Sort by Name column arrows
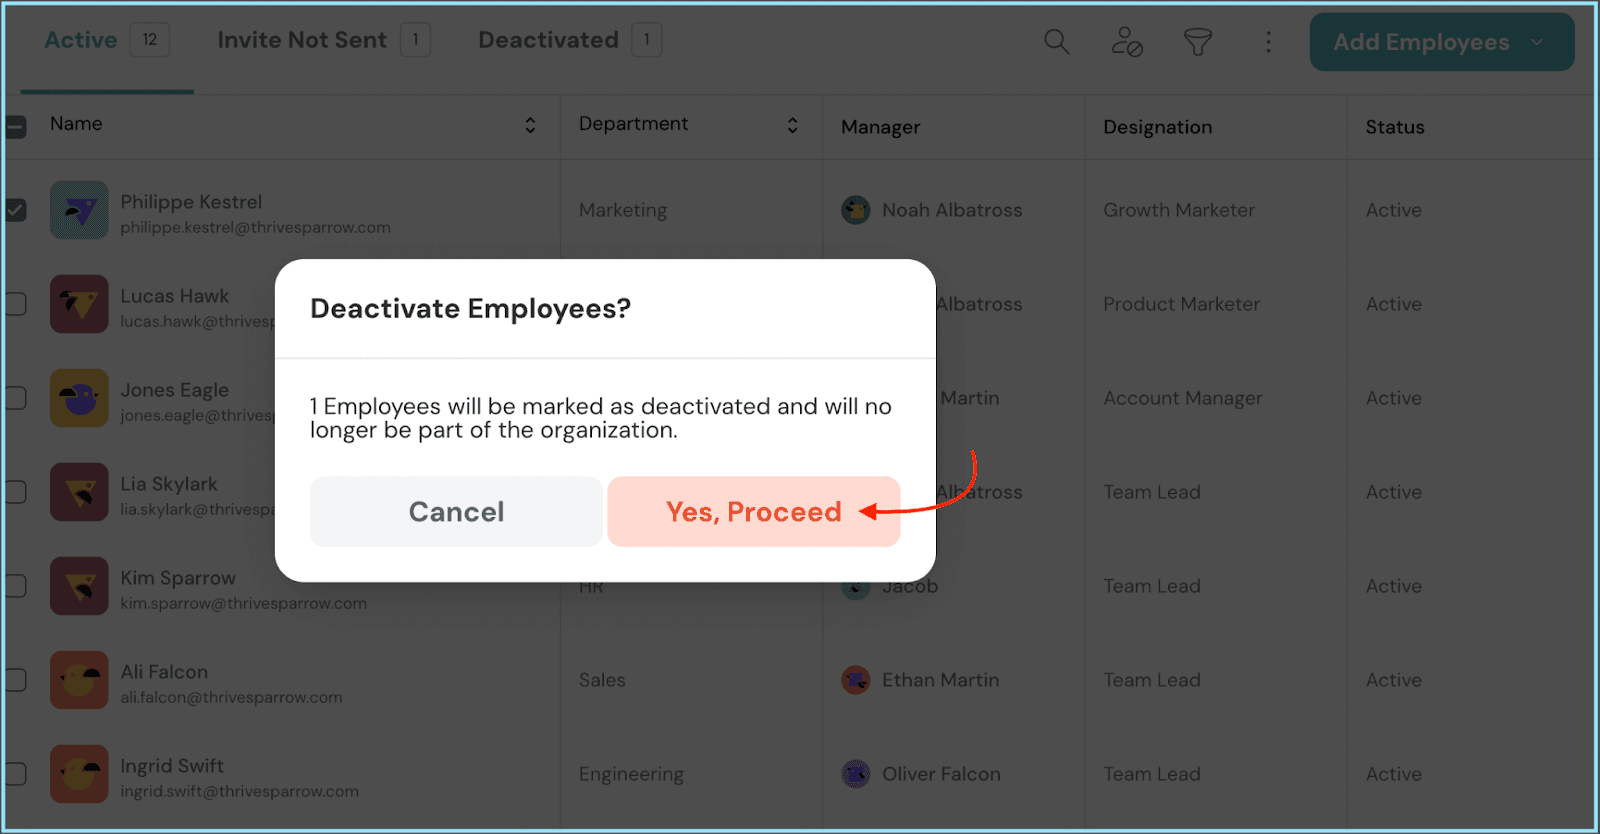 530,125
